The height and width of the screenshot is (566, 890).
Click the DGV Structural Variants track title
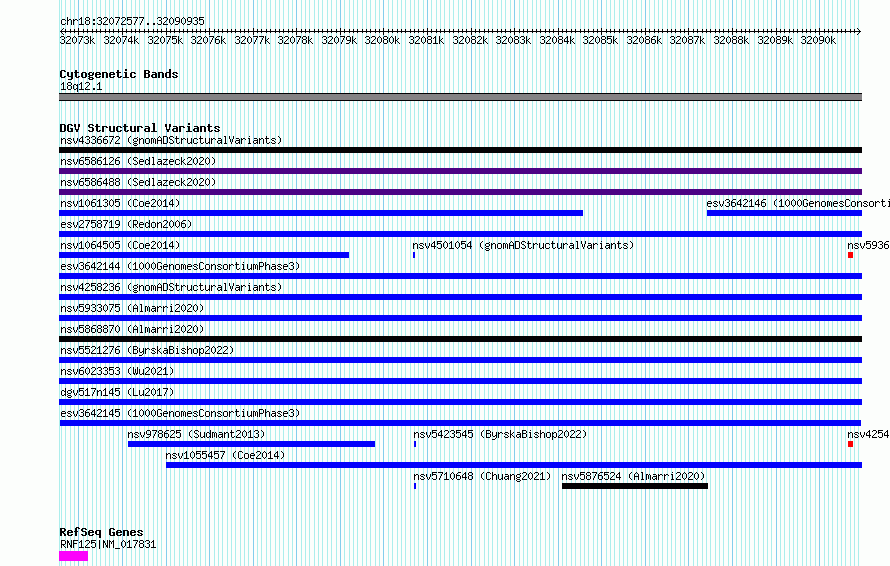tap(140, 128)
